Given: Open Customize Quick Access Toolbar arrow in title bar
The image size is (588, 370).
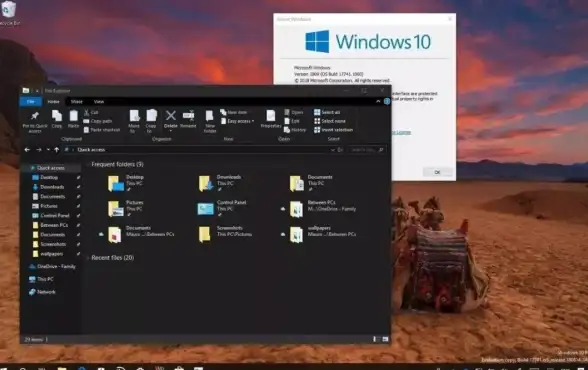Looking at the screenshot, I should (x=38, y=91).
